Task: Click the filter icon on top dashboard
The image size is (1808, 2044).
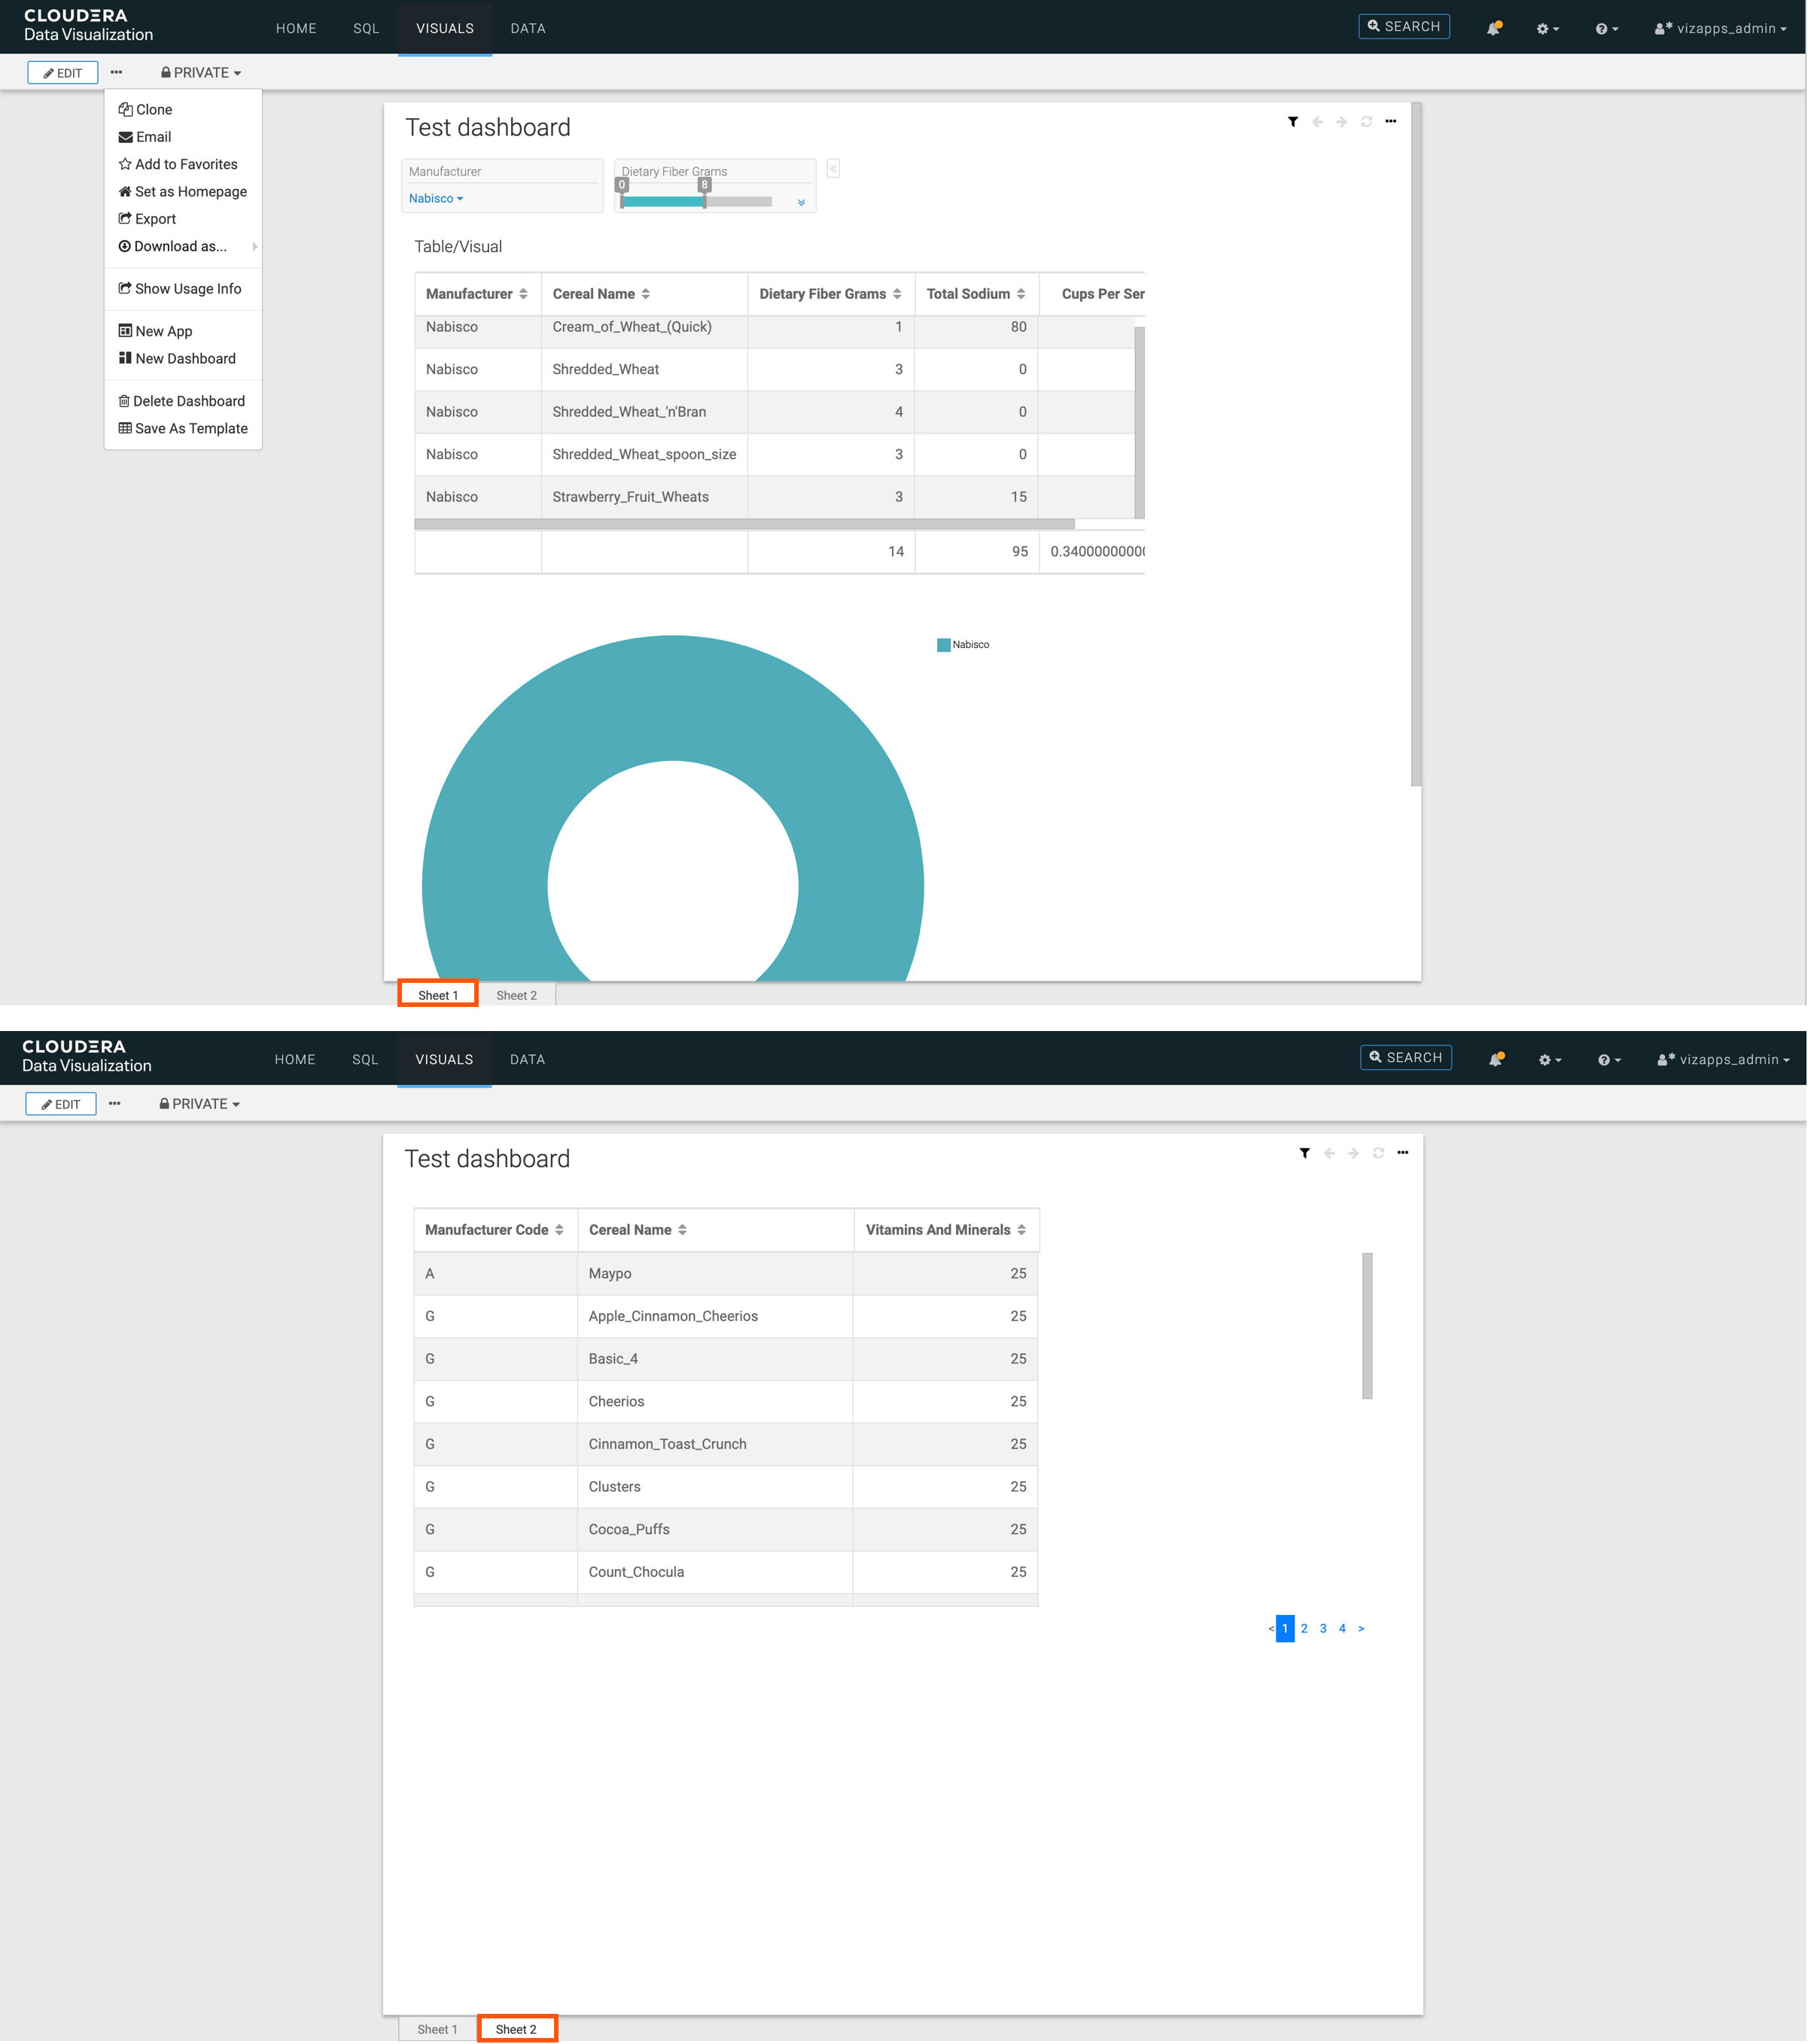Action: tap(1293, 122)
